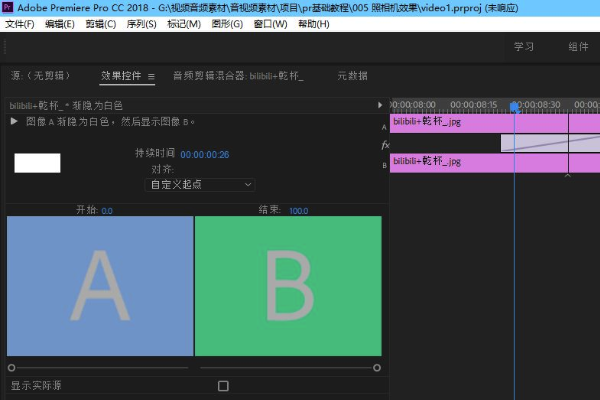Open the 标记(M) menu

pyautogui.click(x=184, y=24)
